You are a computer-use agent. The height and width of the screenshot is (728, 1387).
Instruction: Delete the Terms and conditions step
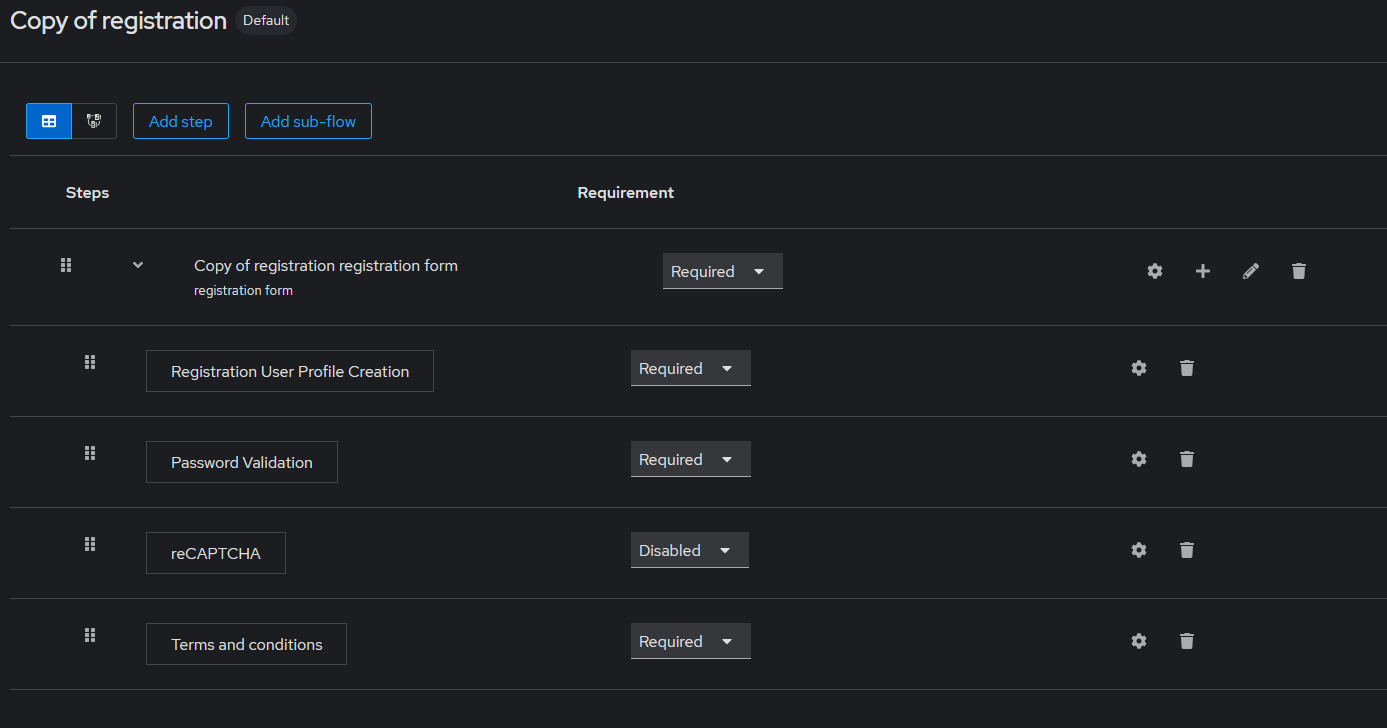tap(1186, 641)
